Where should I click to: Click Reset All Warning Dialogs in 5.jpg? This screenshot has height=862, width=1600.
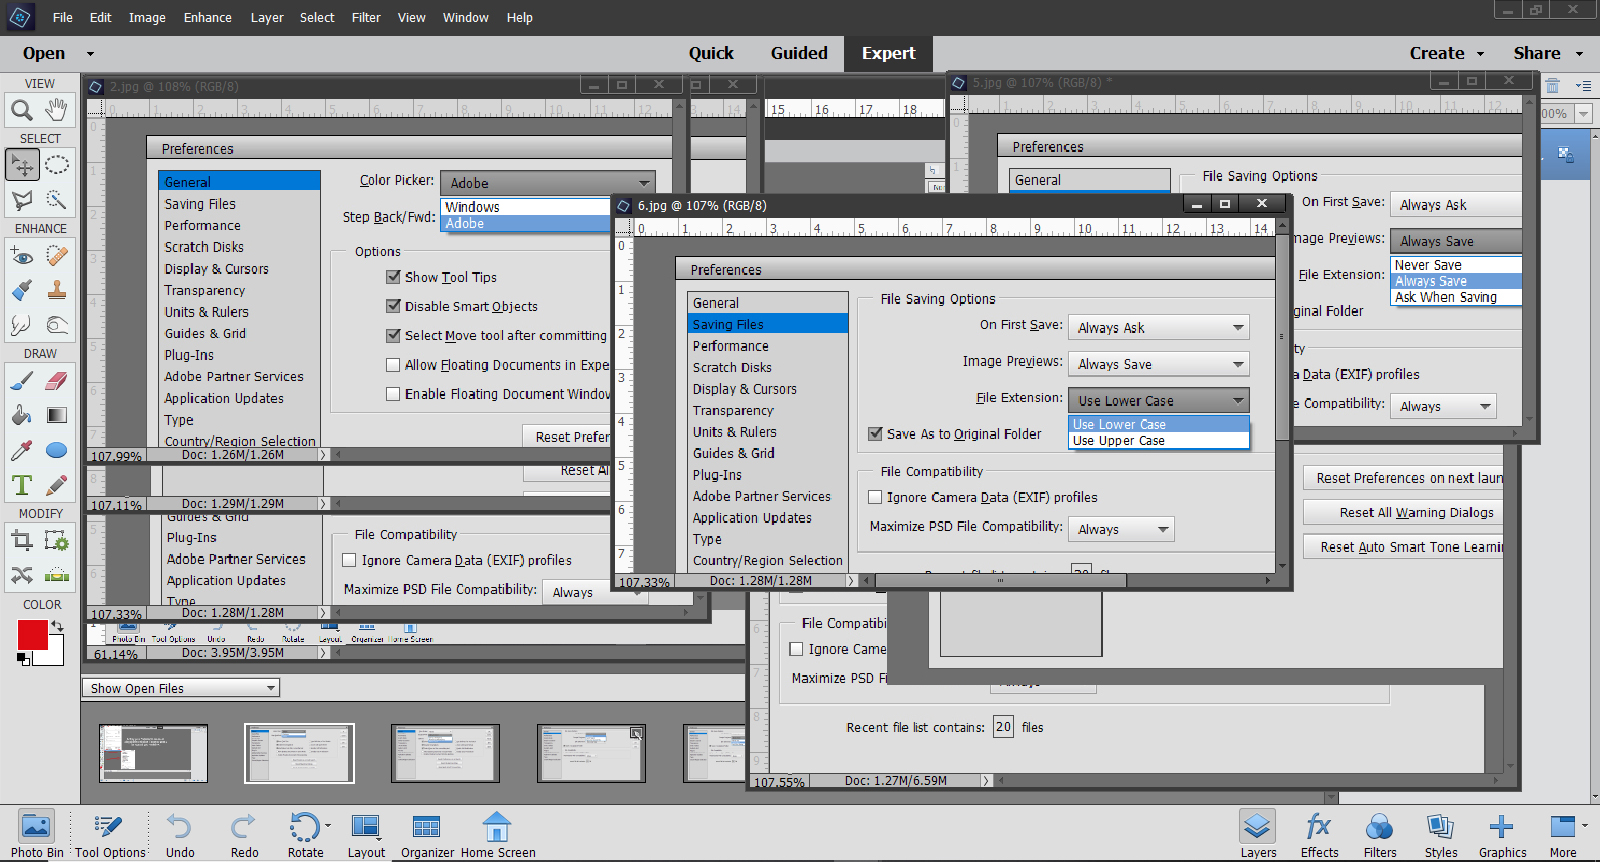point(1403,513)
